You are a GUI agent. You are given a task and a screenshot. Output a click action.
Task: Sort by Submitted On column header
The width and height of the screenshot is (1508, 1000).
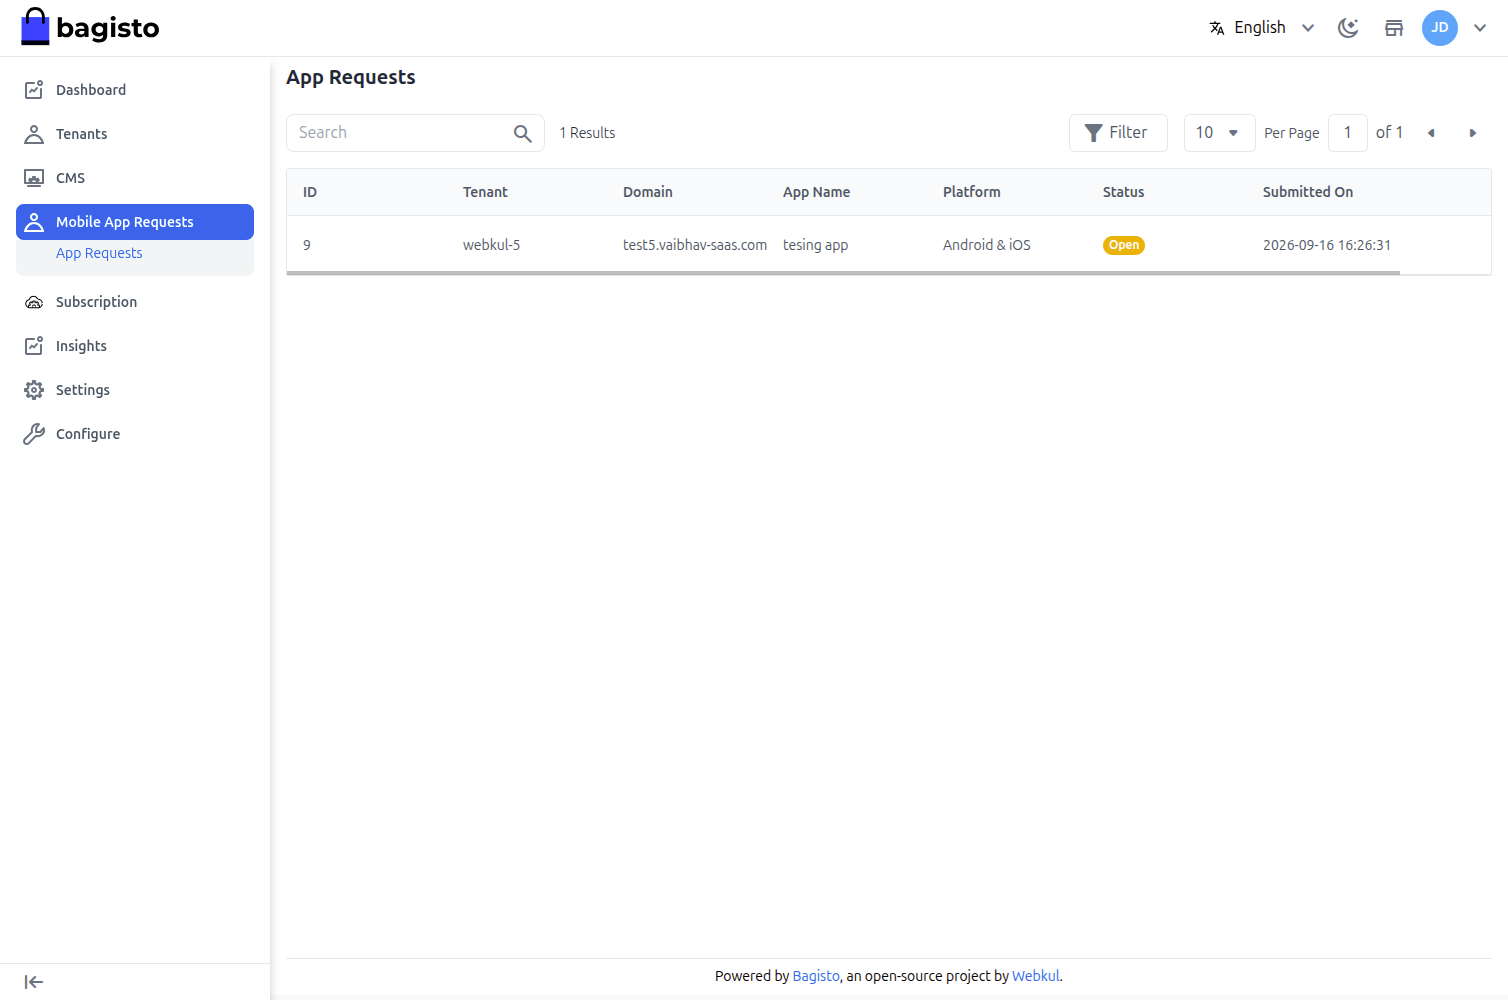[1308, 192]
